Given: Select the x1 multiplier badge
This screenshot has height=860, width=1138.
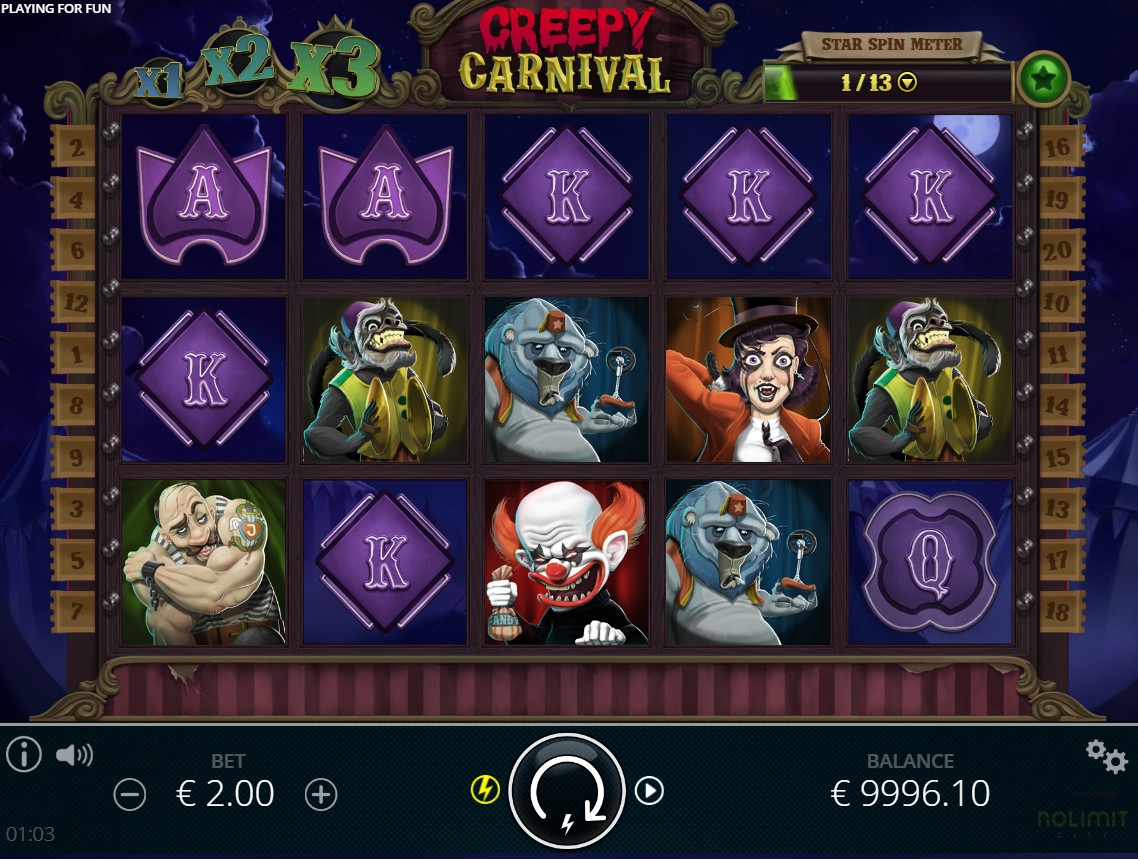Looking at the screenshot, I should click(x=160, y=80).
